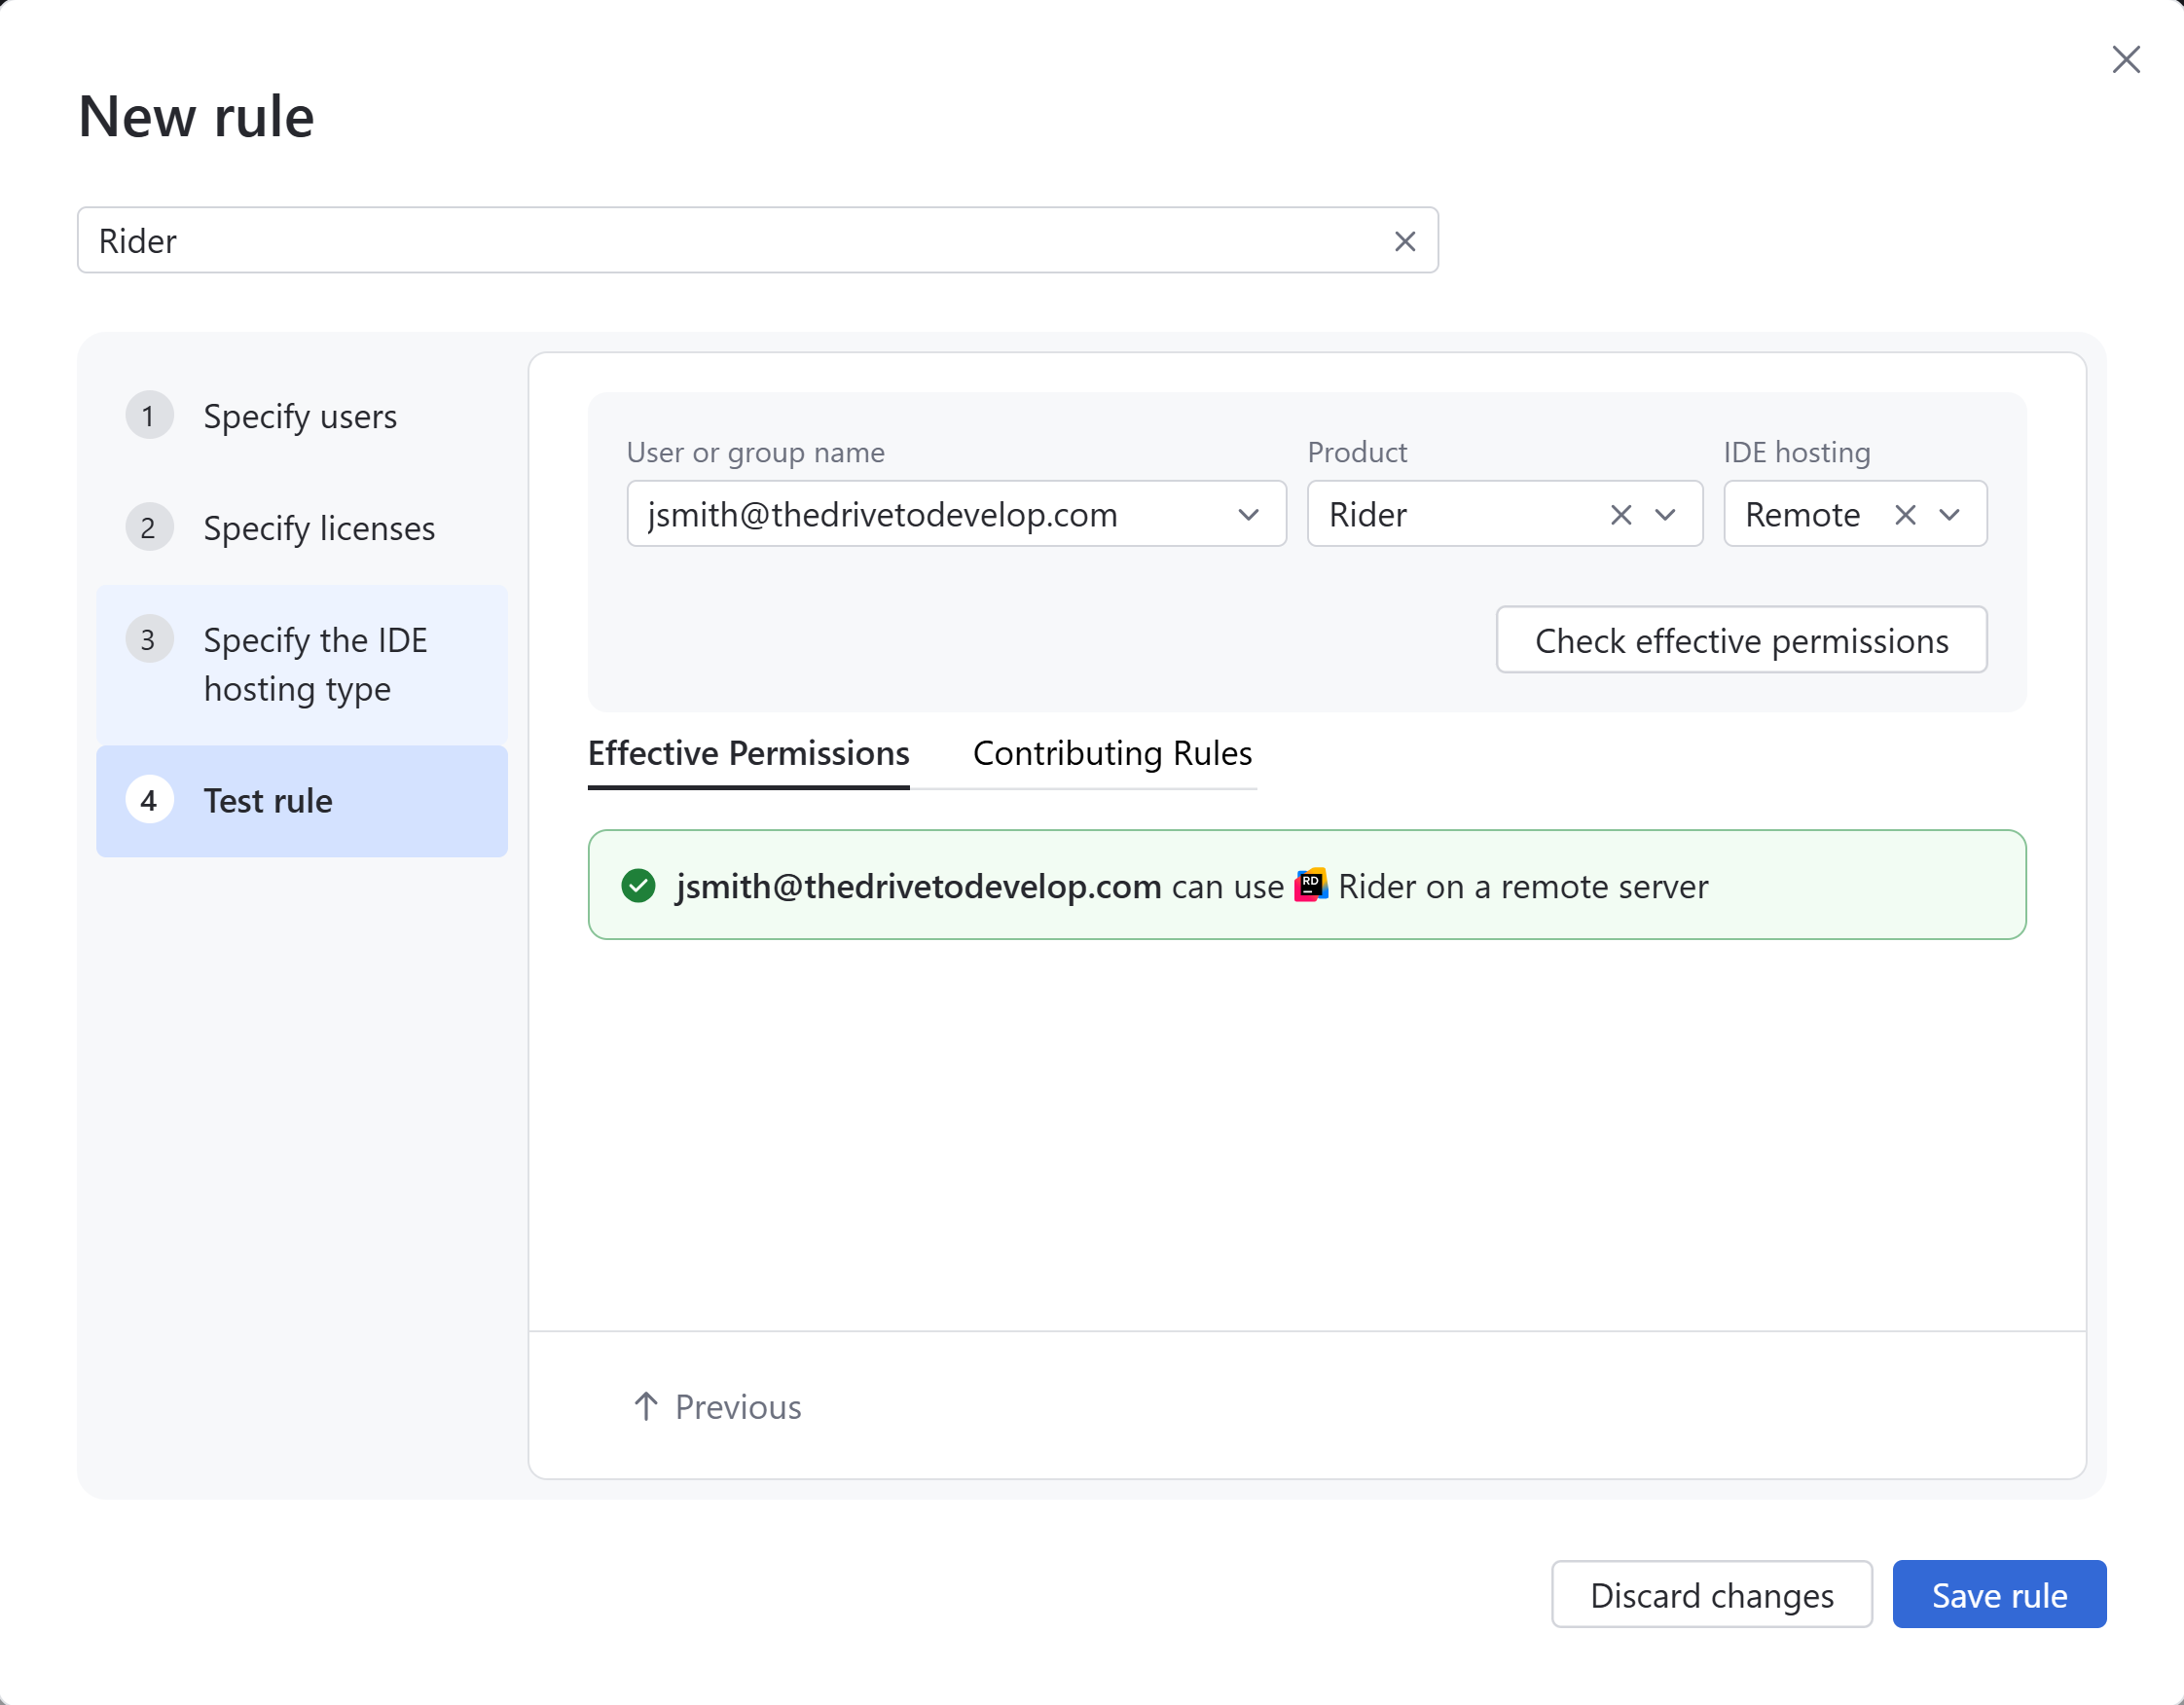The height and width of the screenshot is (1705, 2184).
Task: Expand the Product dropdown chevron
Action: 1665,514
